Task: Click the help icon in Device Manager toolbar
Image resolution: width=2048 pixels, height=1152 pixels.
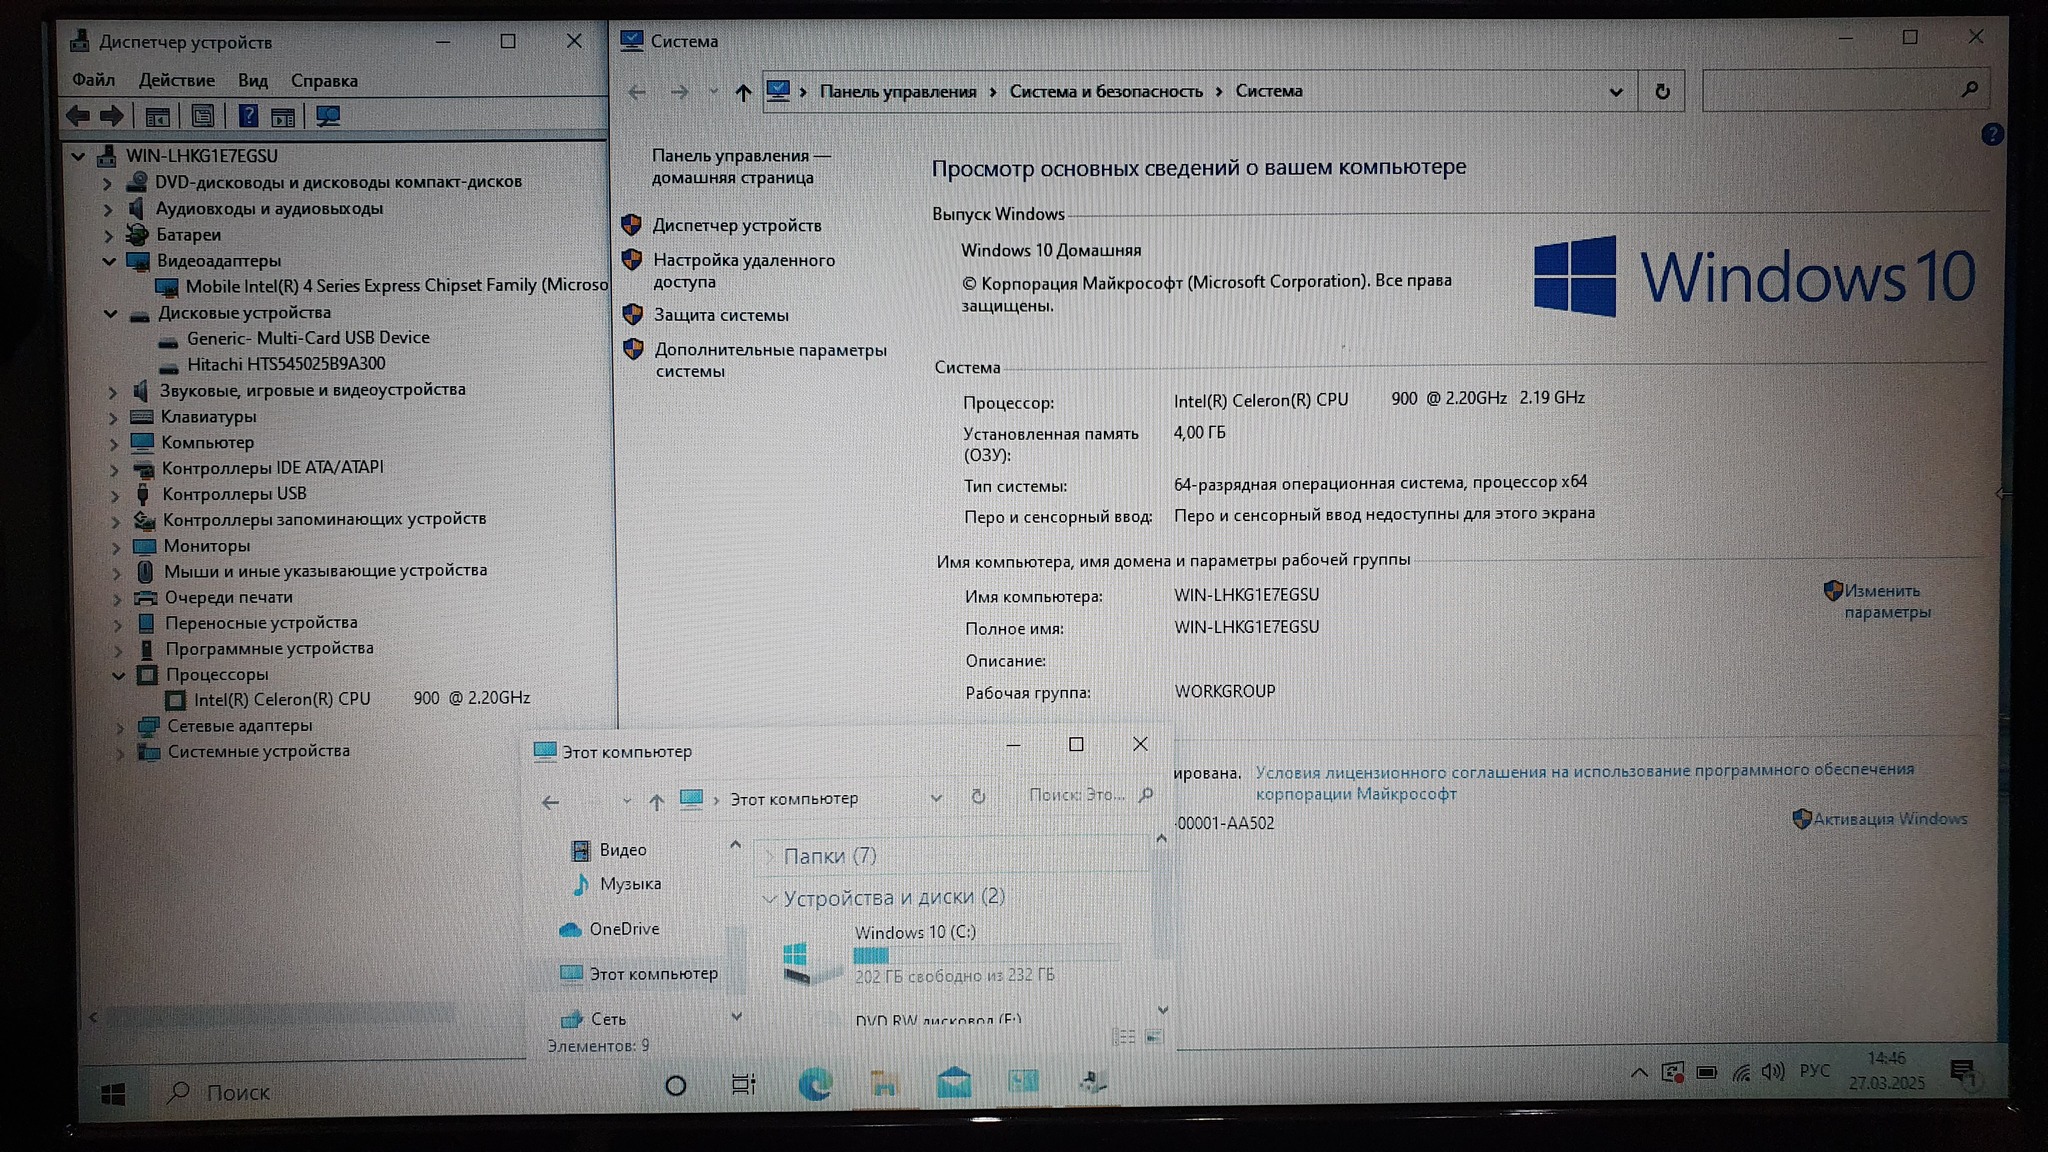Action: tap(248, 116)
